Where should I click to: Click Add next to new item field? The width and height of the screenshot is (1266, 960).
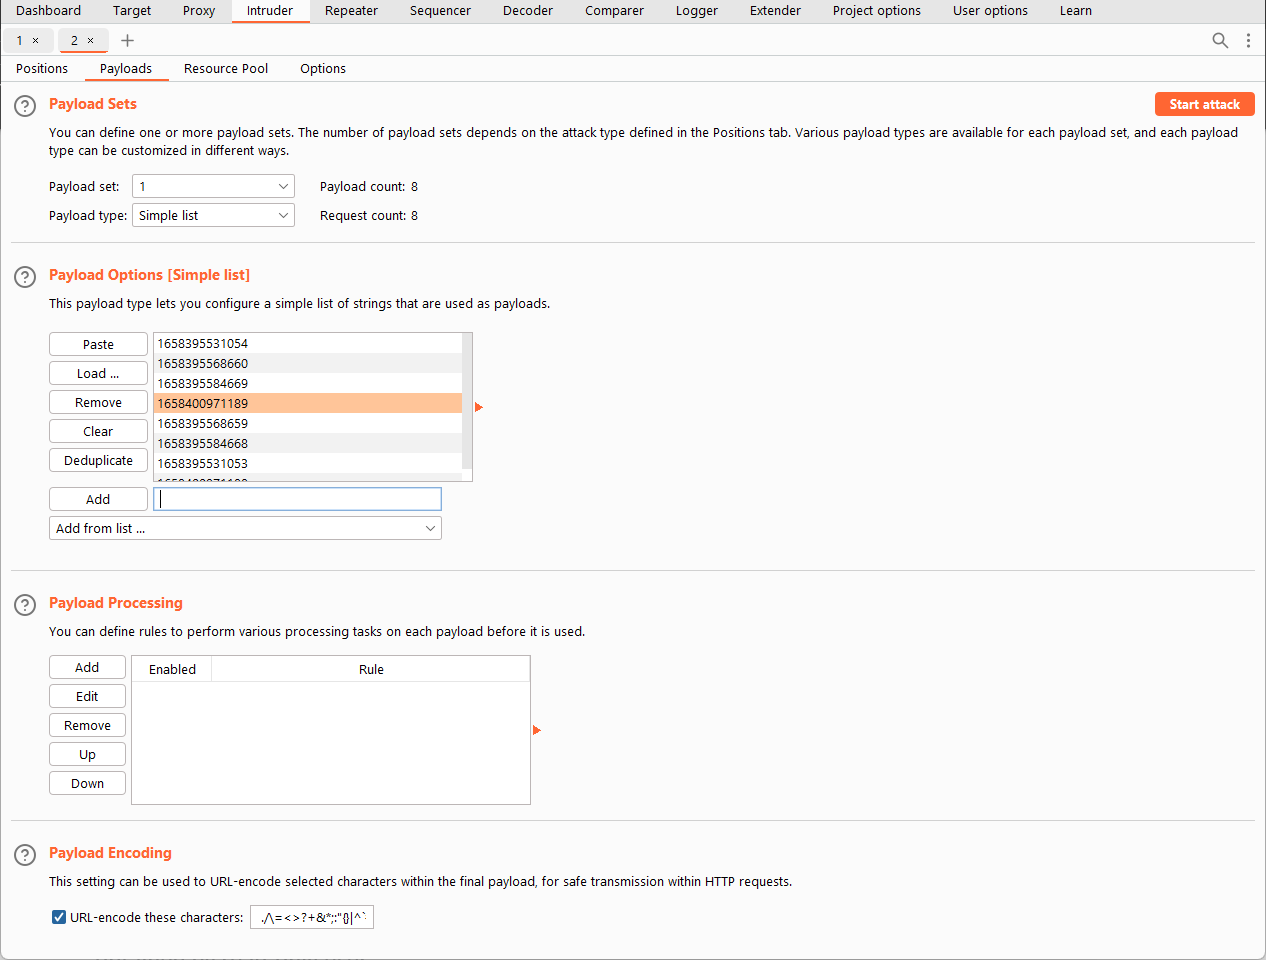click(98, 499)
